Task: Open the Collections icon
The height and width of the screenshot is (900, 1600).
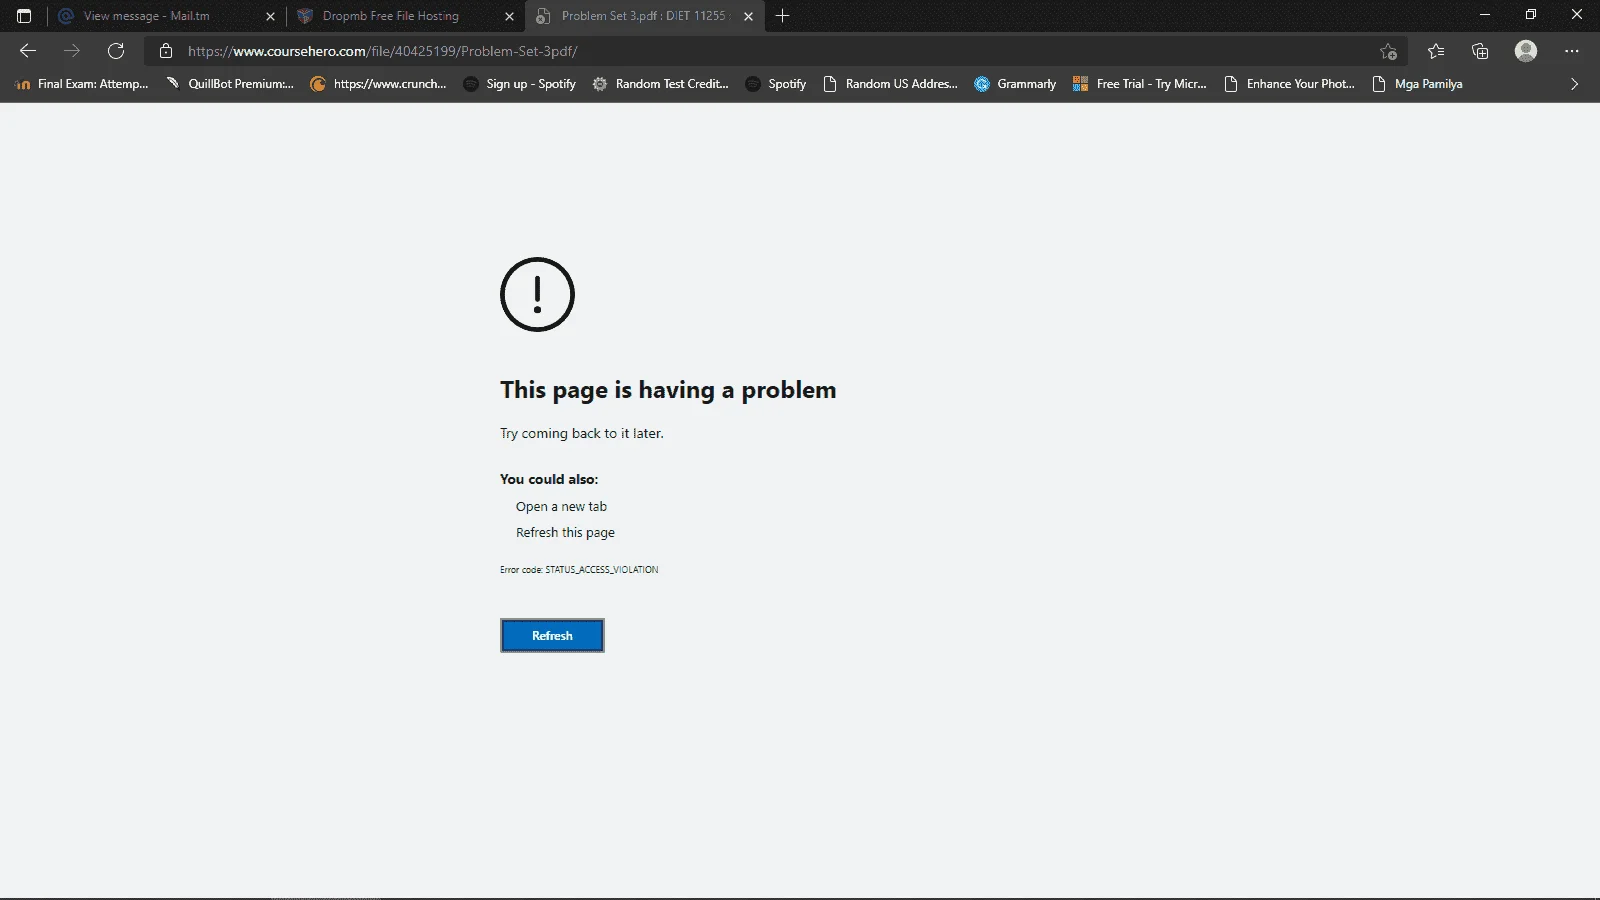Action: [x=1481, y=51]
